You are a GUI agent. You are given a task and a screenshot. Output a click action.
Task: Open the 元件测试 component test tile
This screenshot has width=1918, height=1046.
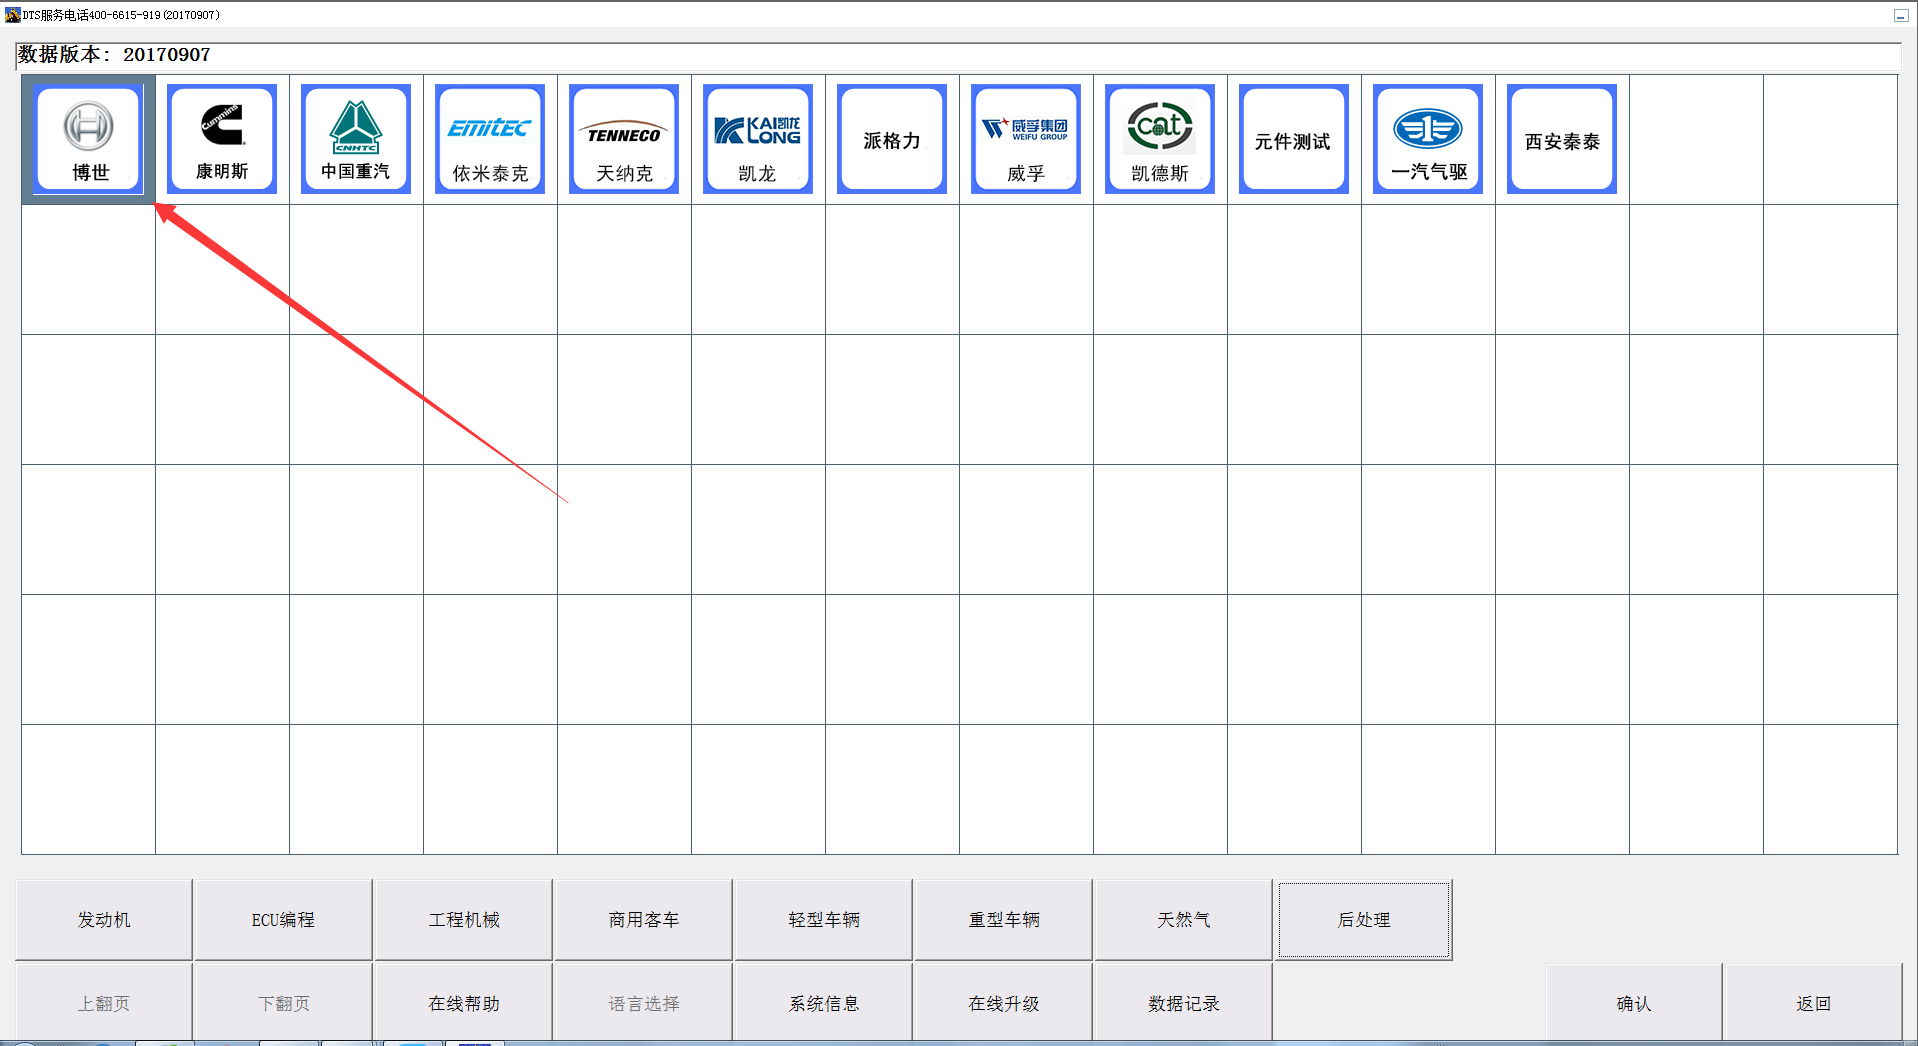1294,138
